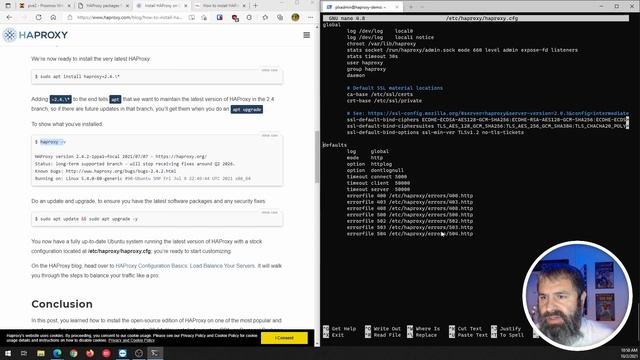The width and height of the screenshot is (640, 360).
Task: Close the HAProxy packages tab
Action: tap(127, 6)
